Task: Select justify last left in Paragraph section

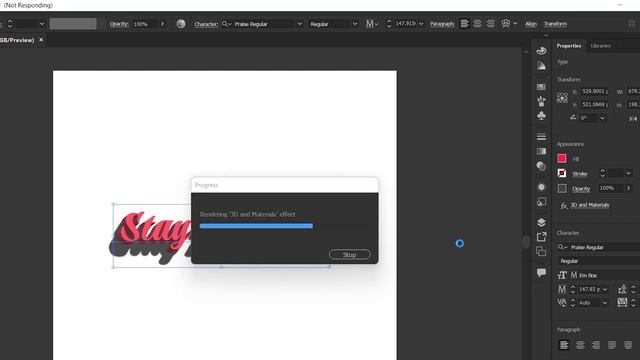Action: 612,345
